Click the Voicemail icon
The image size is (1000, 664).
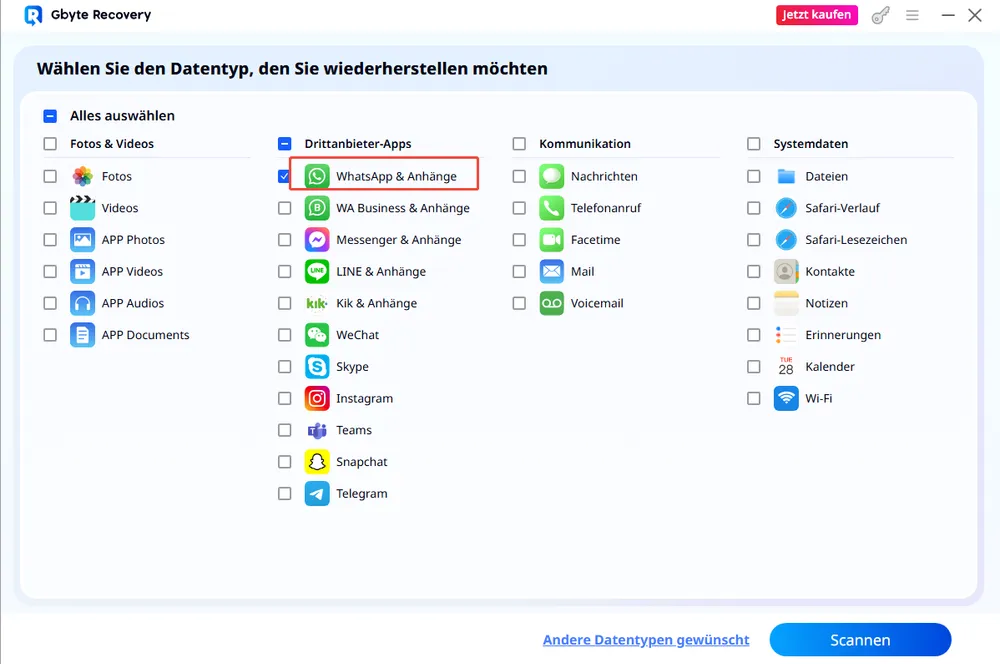[552, 303]
